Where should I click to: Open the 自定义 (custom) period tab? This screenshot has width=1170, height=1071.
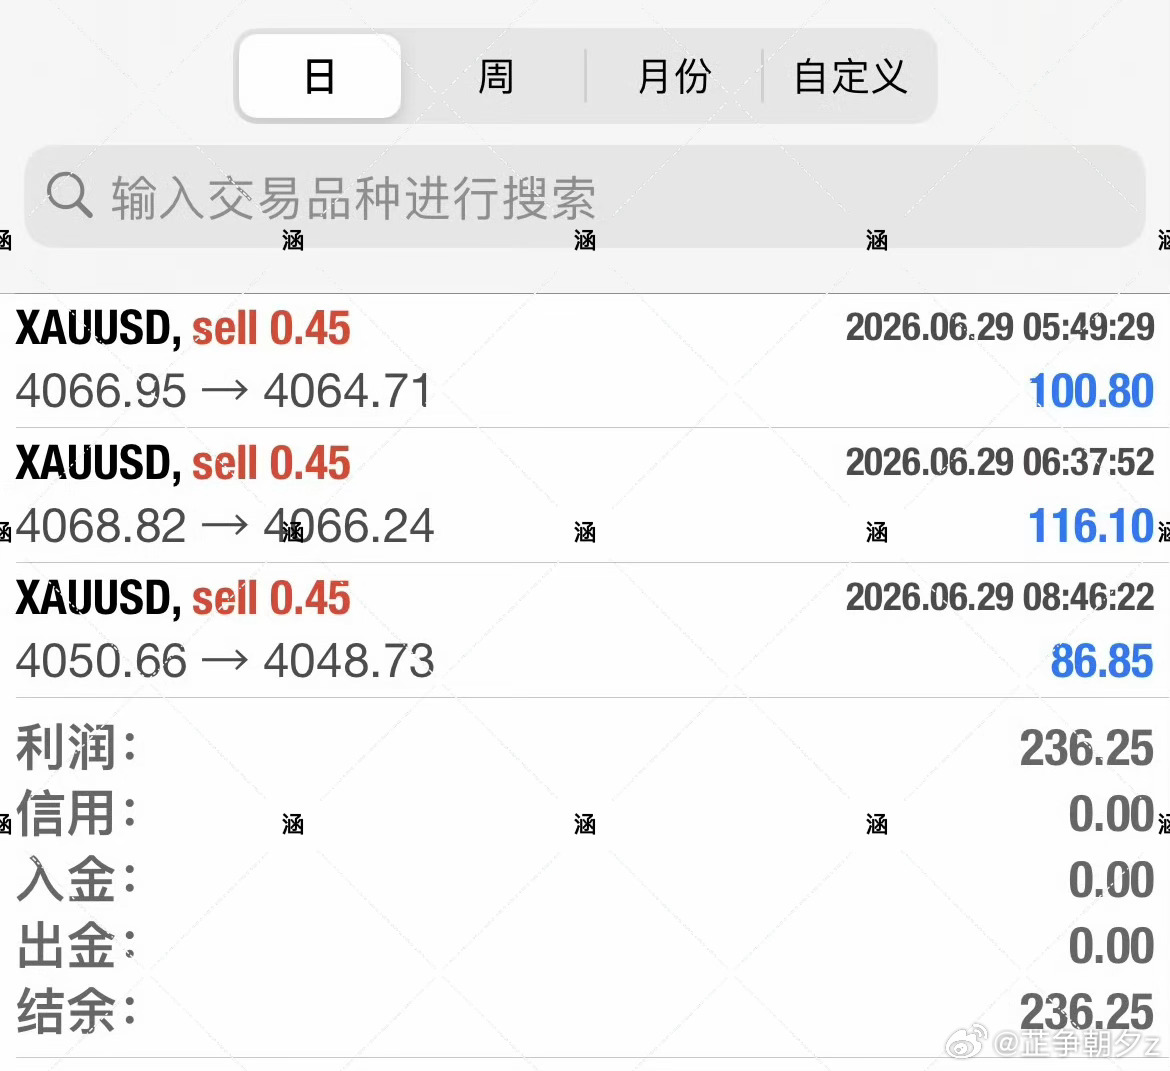(850, 76)
